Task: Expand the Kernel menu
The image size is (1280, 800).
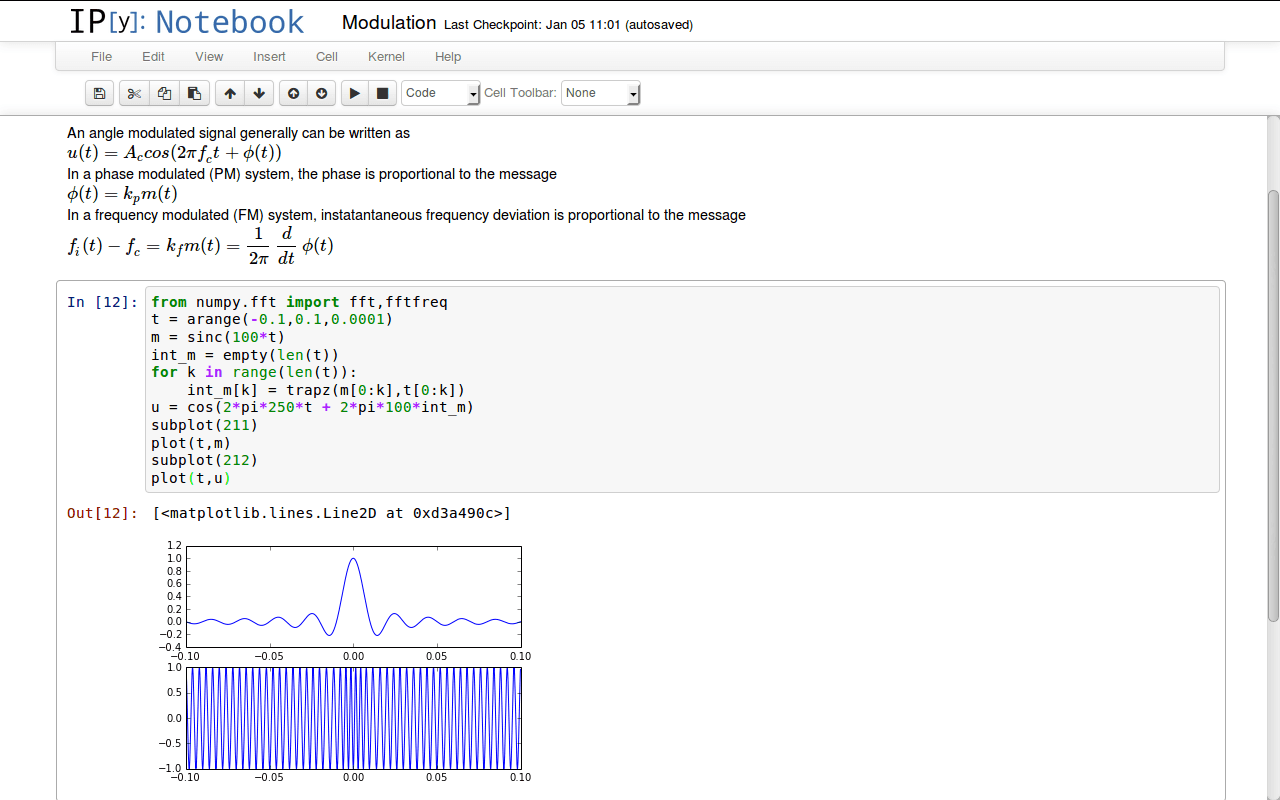Action: [386, 57]
